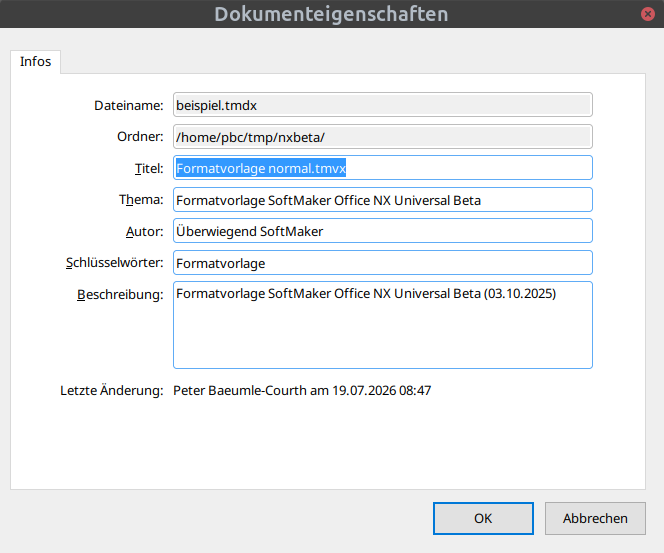The image size is (664, 553).
Task: Confirm the dialog with the OK button
Action: pyautogui.click(x=483, y=518)
